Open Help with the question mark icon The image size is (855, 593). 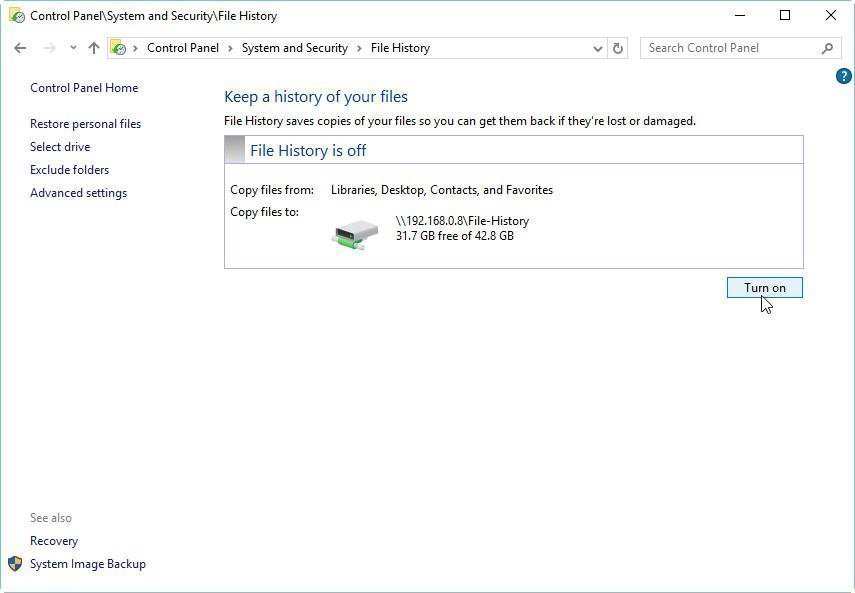pyautogui.click(x=844, y=76)
